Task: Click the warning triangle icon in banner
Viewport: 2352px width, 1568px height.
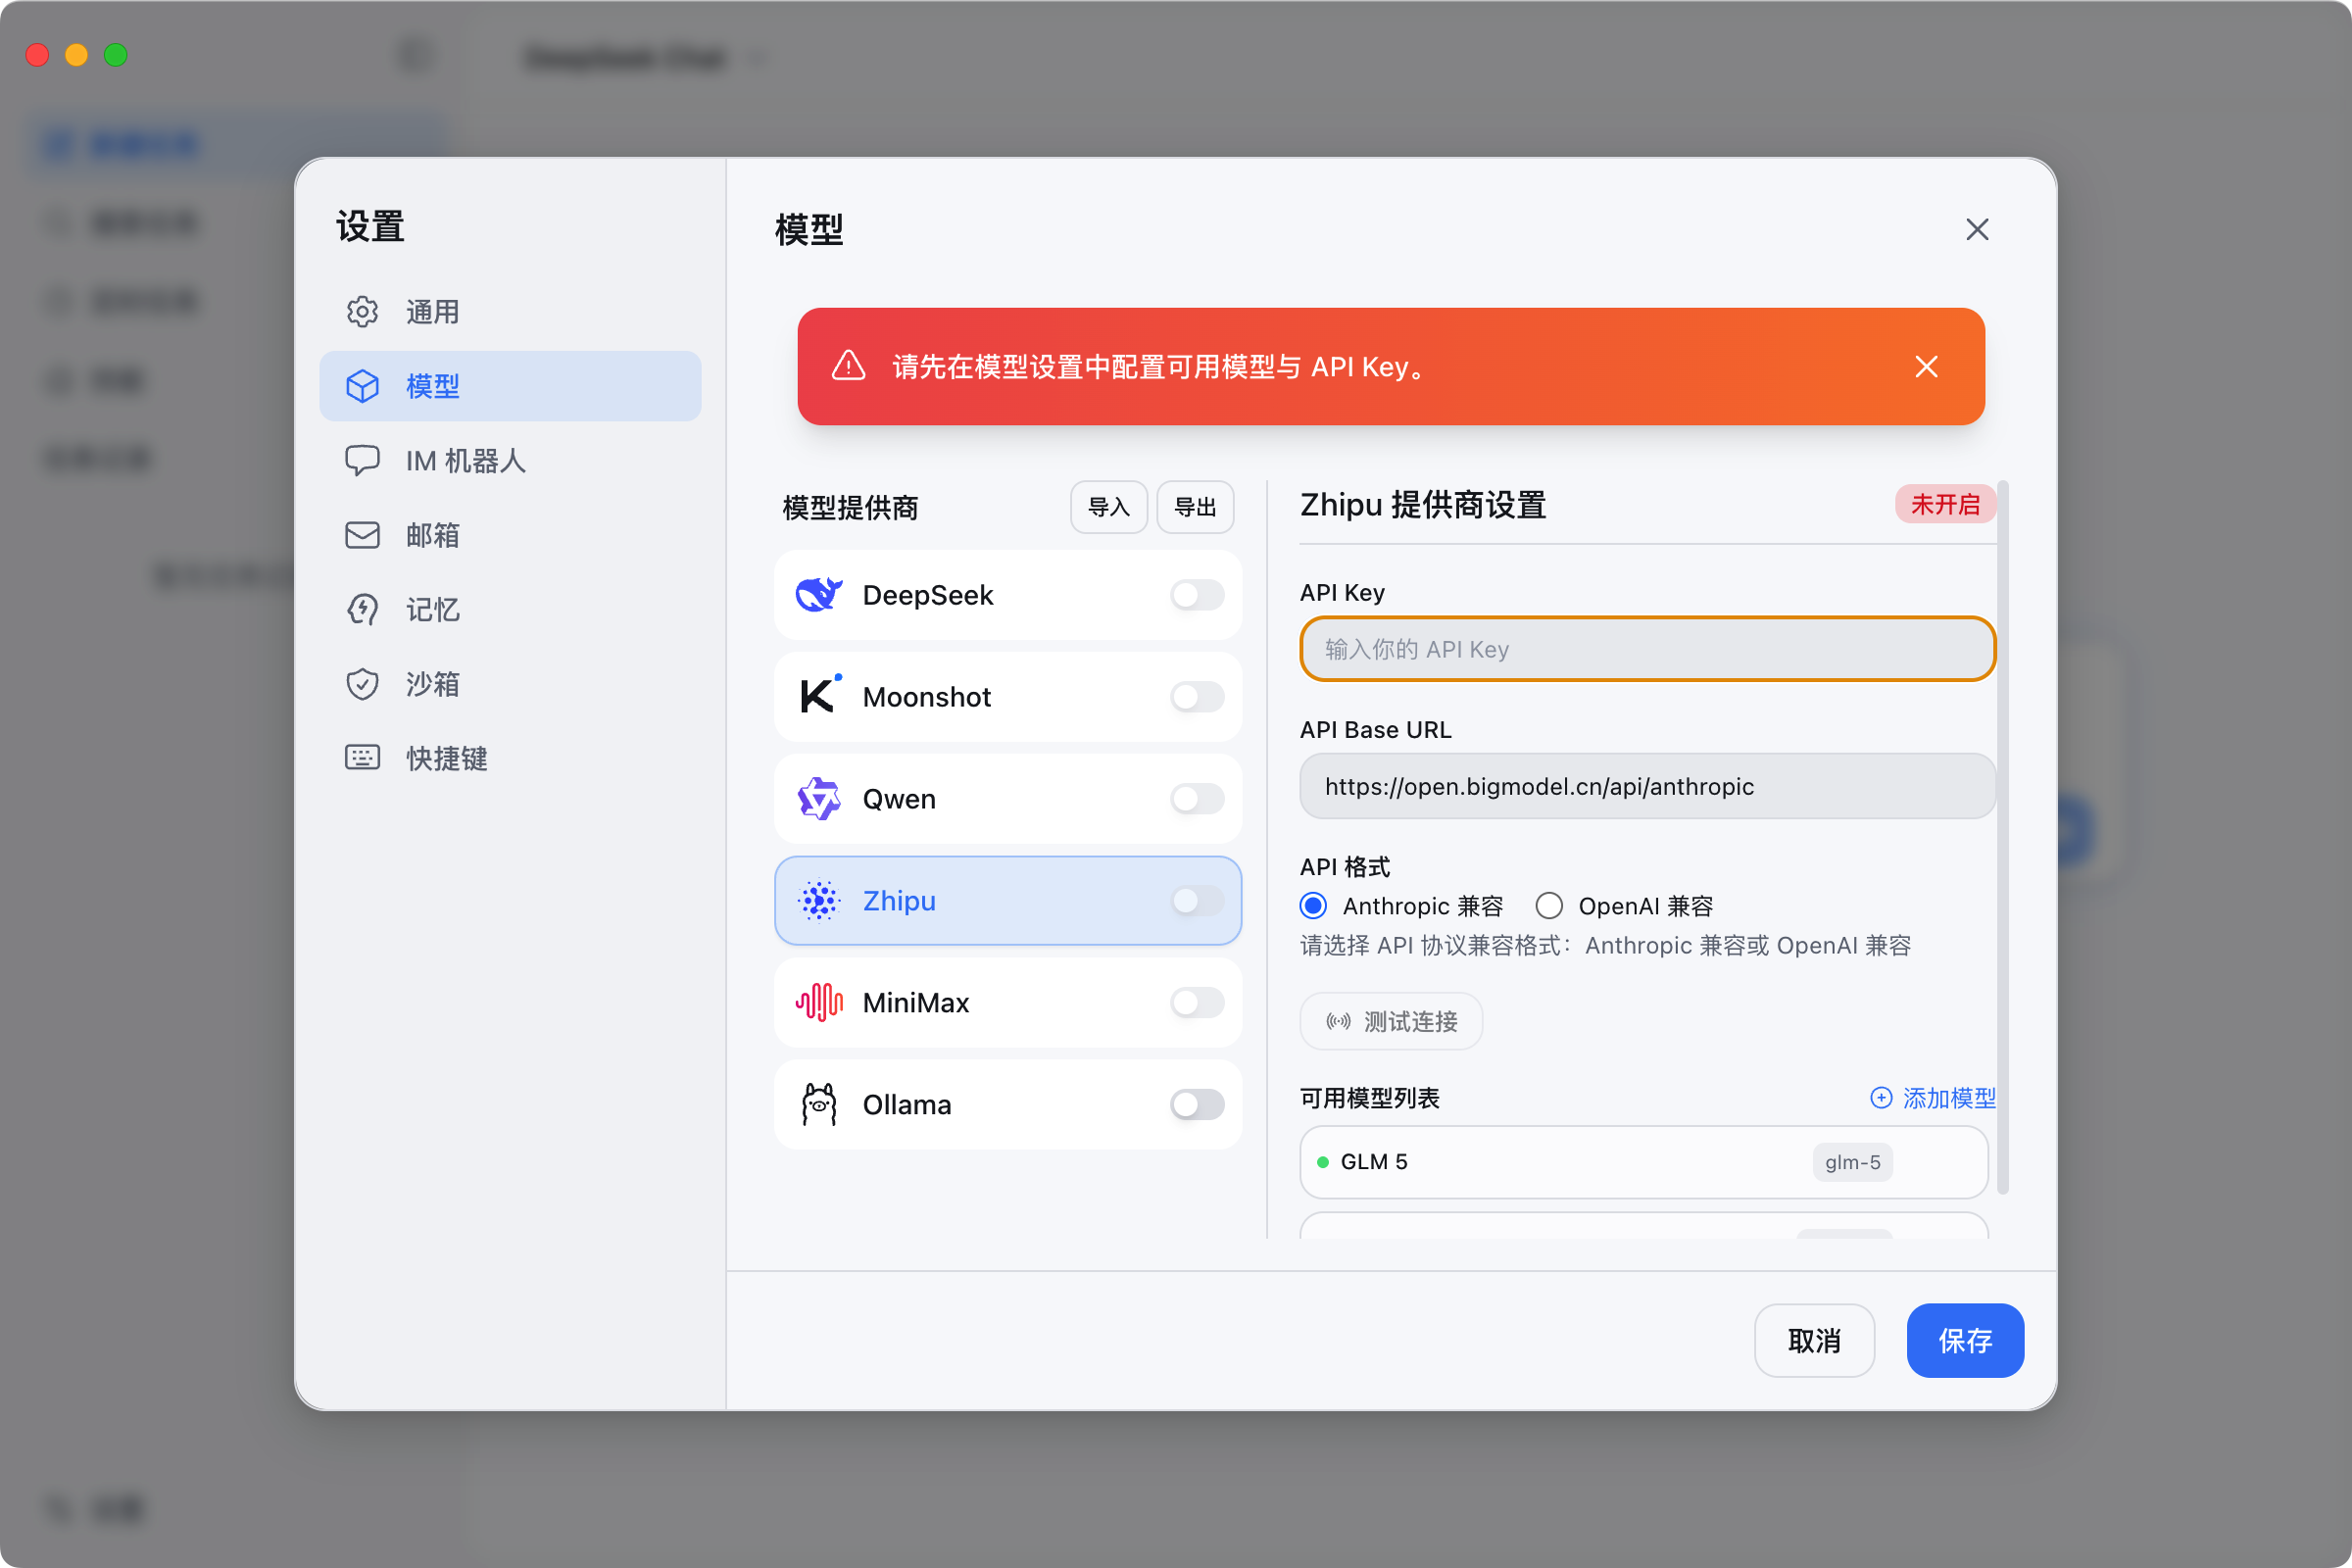Action: [x=848, y=366]
